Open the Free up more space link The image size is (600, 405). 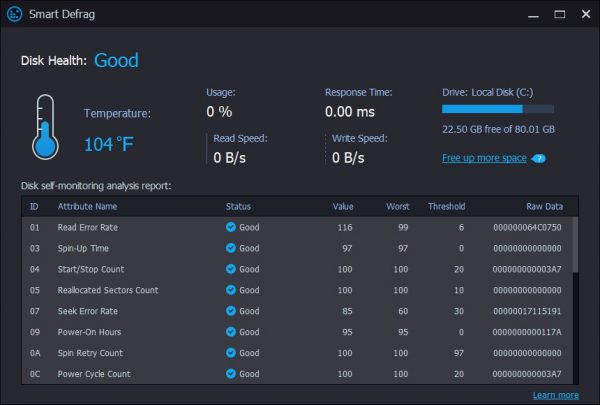tap(484, 158)
